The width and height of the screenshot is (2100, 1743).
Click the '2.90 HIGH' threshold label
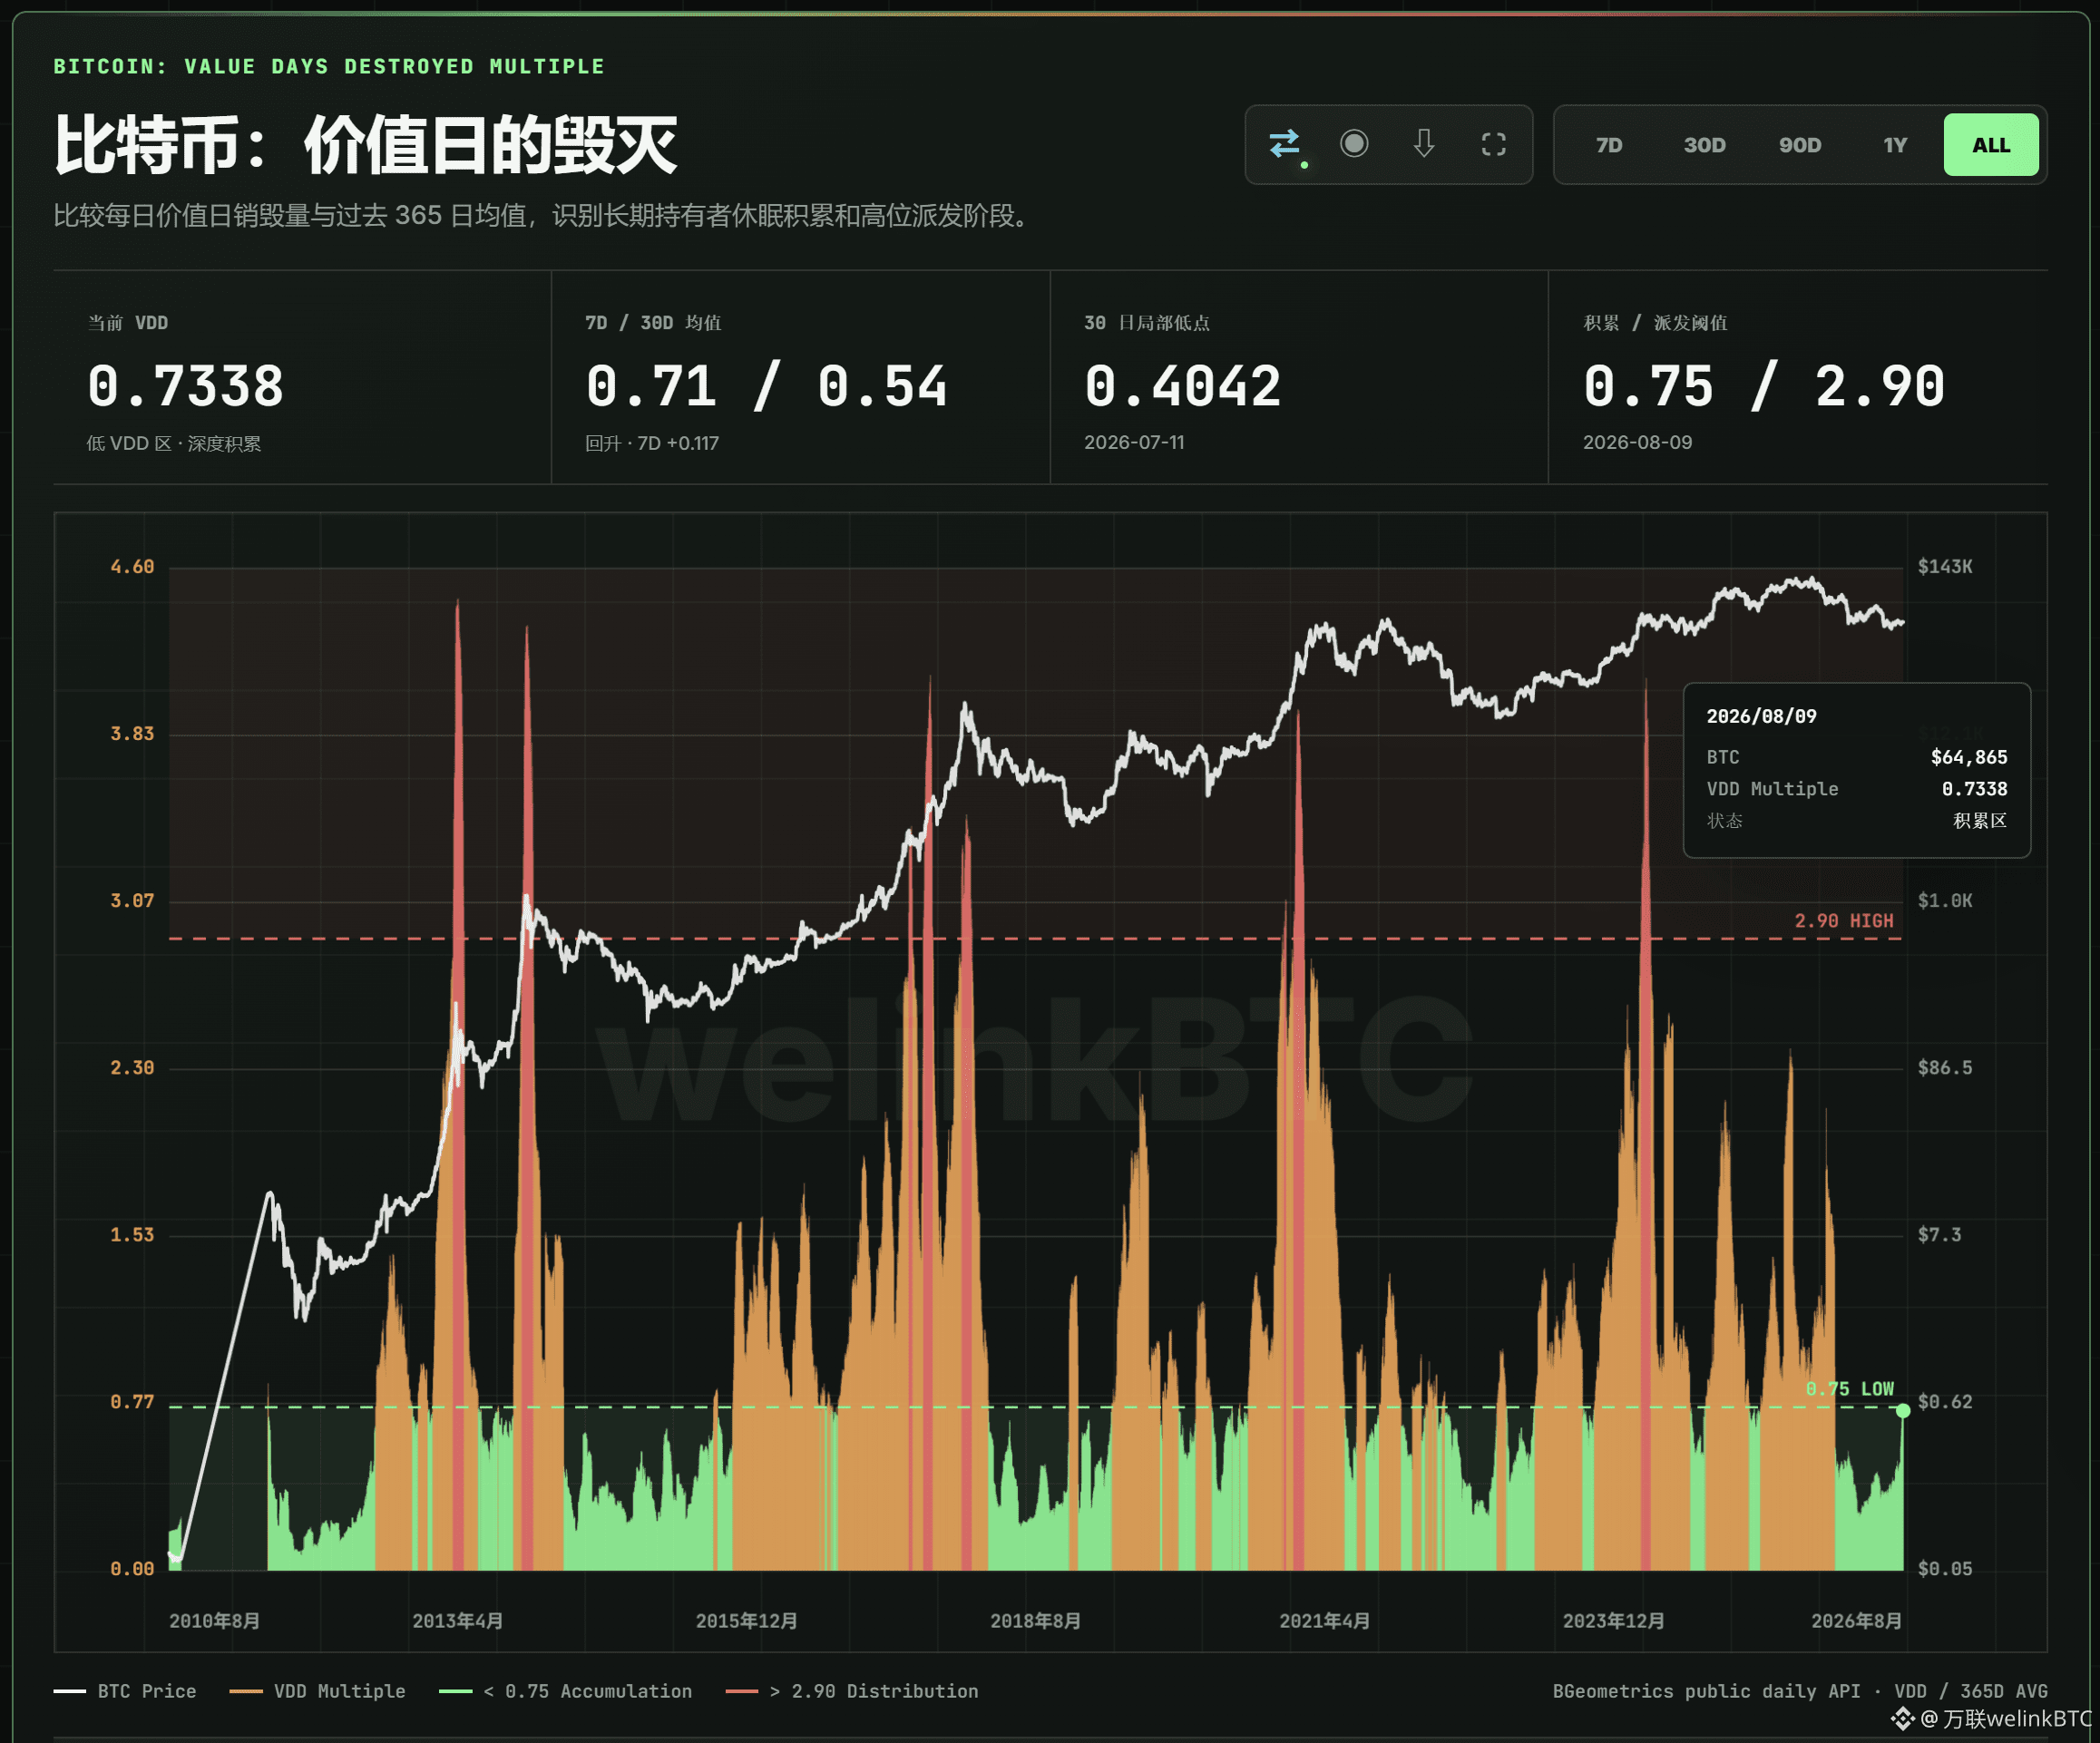coord(1844,921)
